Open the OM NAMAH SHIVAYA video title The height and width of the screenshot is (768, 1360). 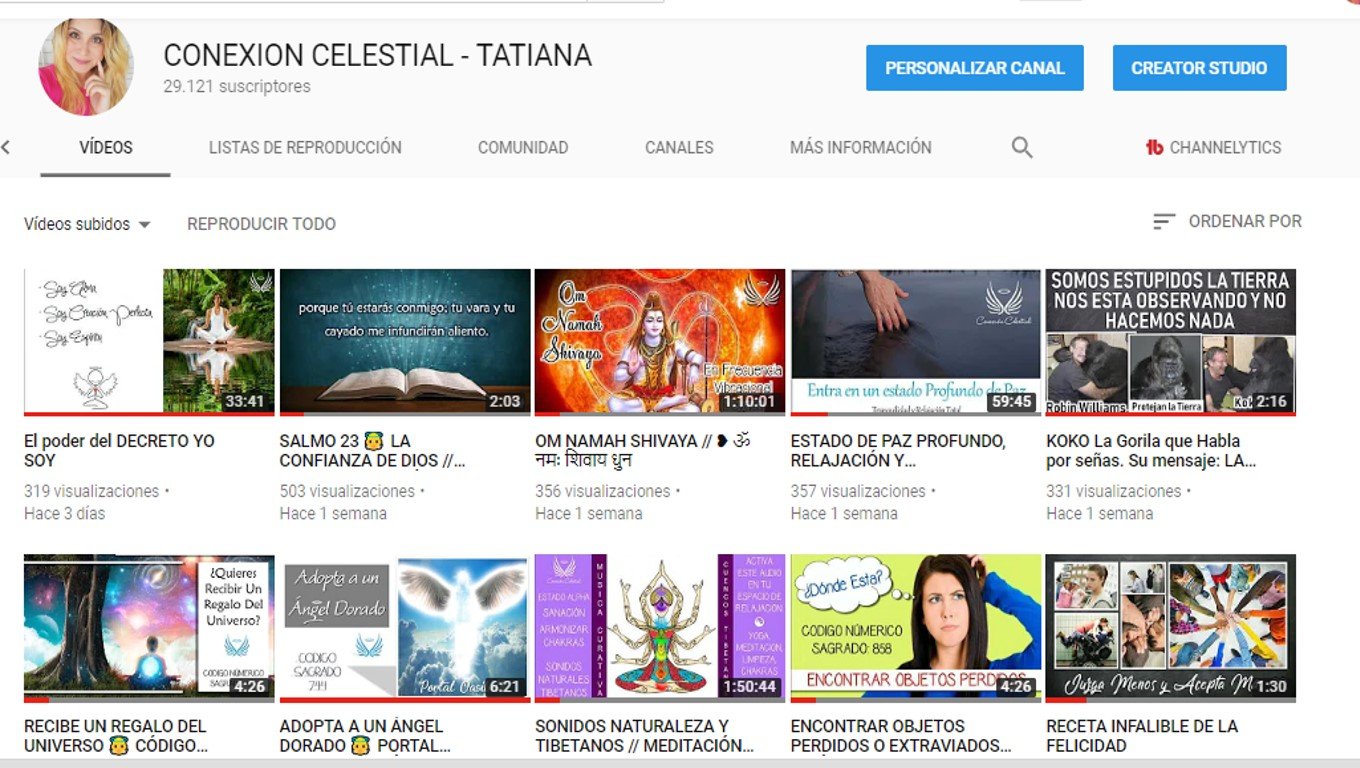click(x=643, y=451)
